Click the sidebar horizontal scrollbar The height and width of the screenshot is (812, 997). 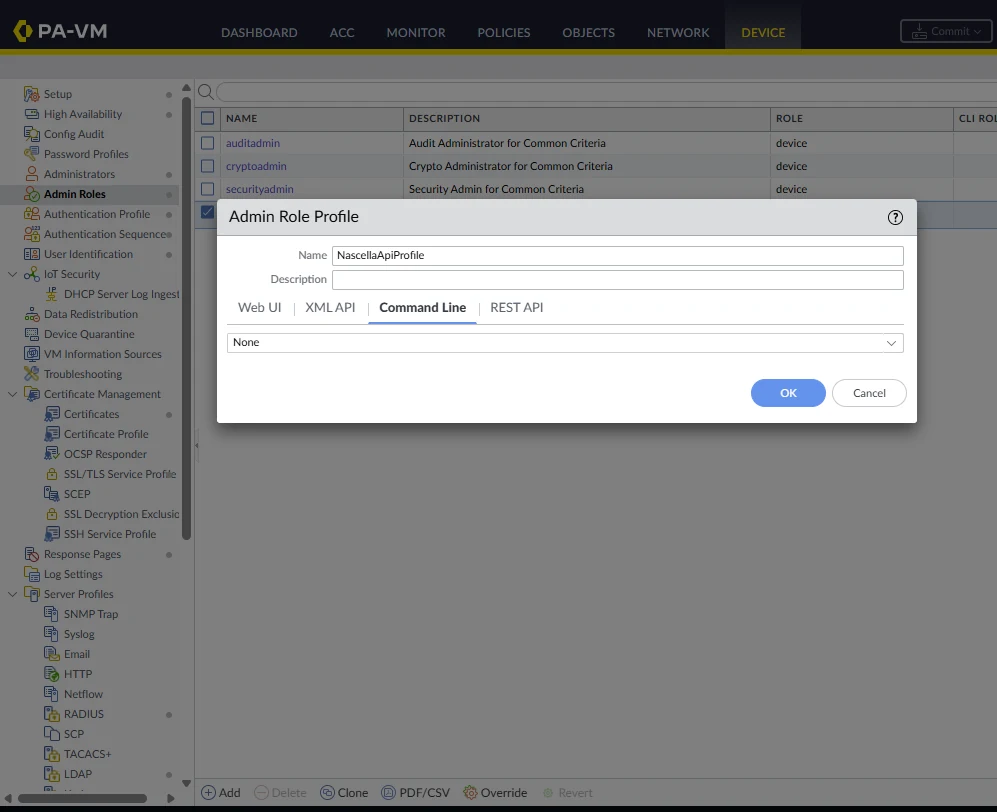pos(82,798)
